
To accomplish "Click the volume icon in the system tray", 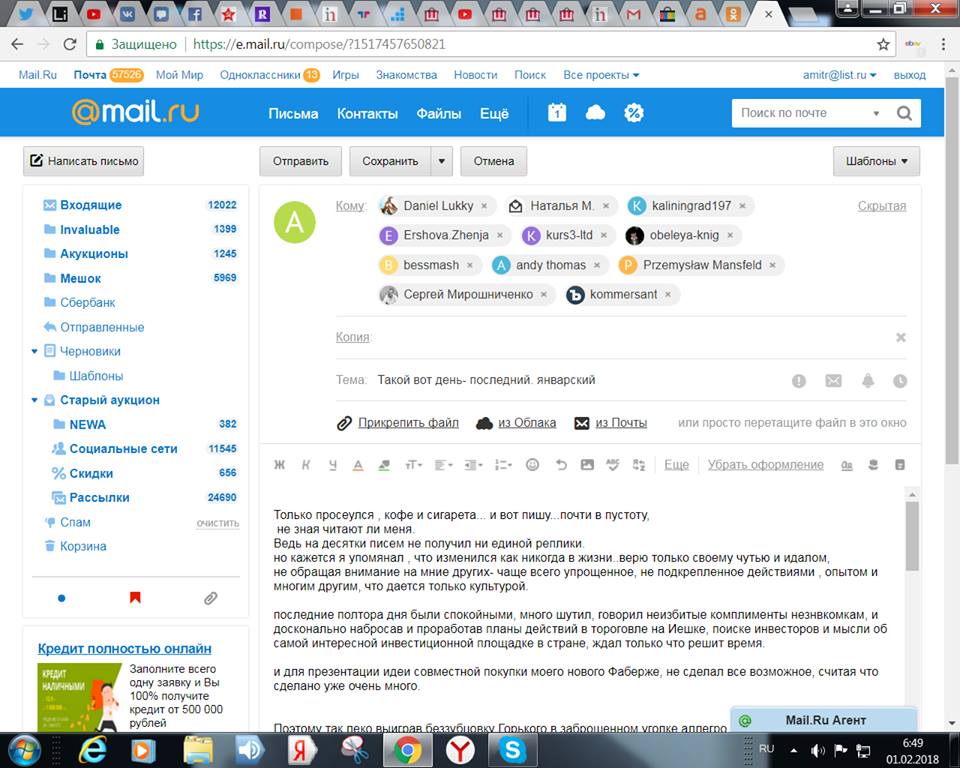I will [817, 750].
